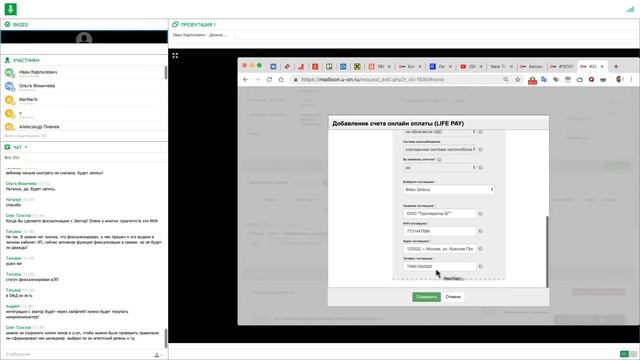Click the browser forward arrow
The image size is (640, 360).
click(258, 80)
